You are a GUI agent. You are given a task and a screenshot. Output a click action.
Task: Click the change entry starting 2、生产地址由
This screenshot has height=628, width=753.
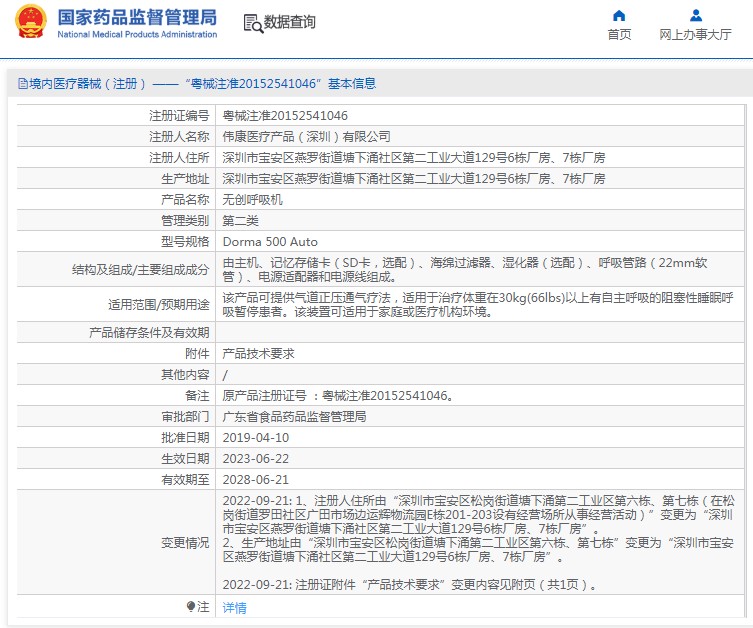[x=478, y=550]
